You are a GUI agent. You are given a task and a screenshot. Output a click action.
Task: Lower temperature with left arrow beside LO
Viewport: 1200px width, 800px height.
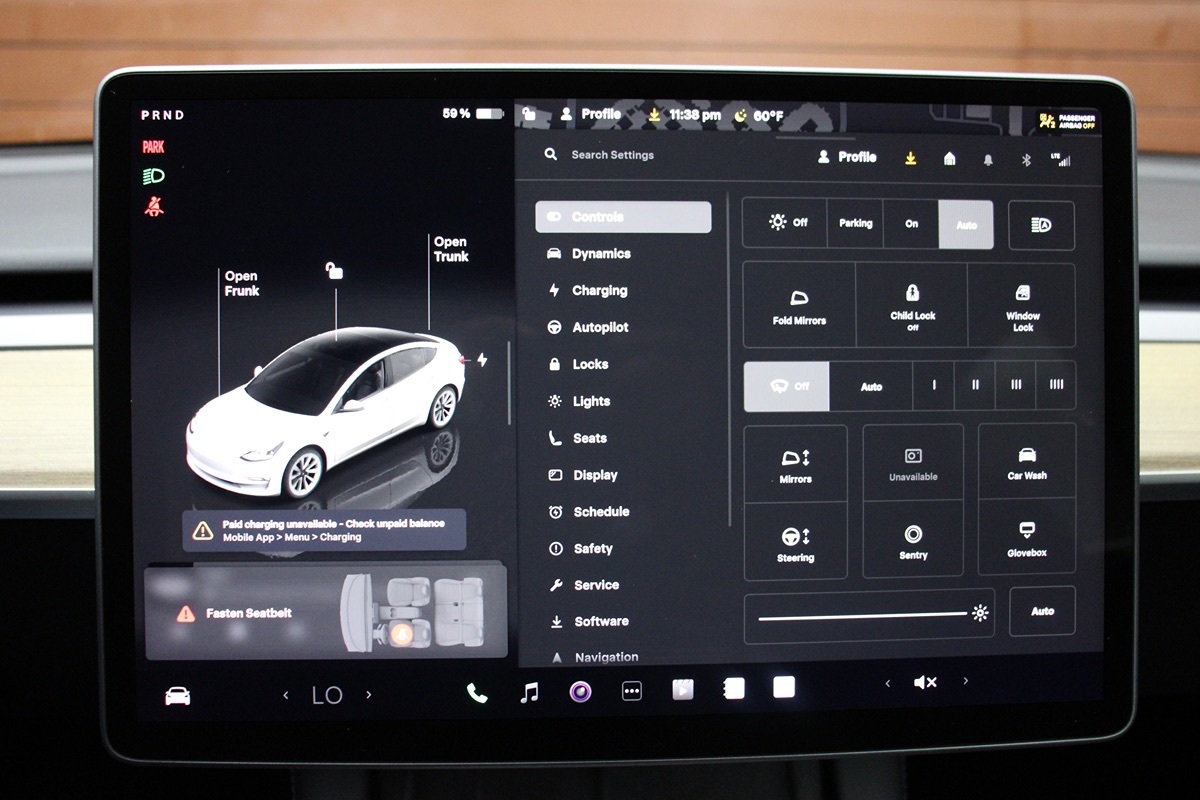pos(286,695)
